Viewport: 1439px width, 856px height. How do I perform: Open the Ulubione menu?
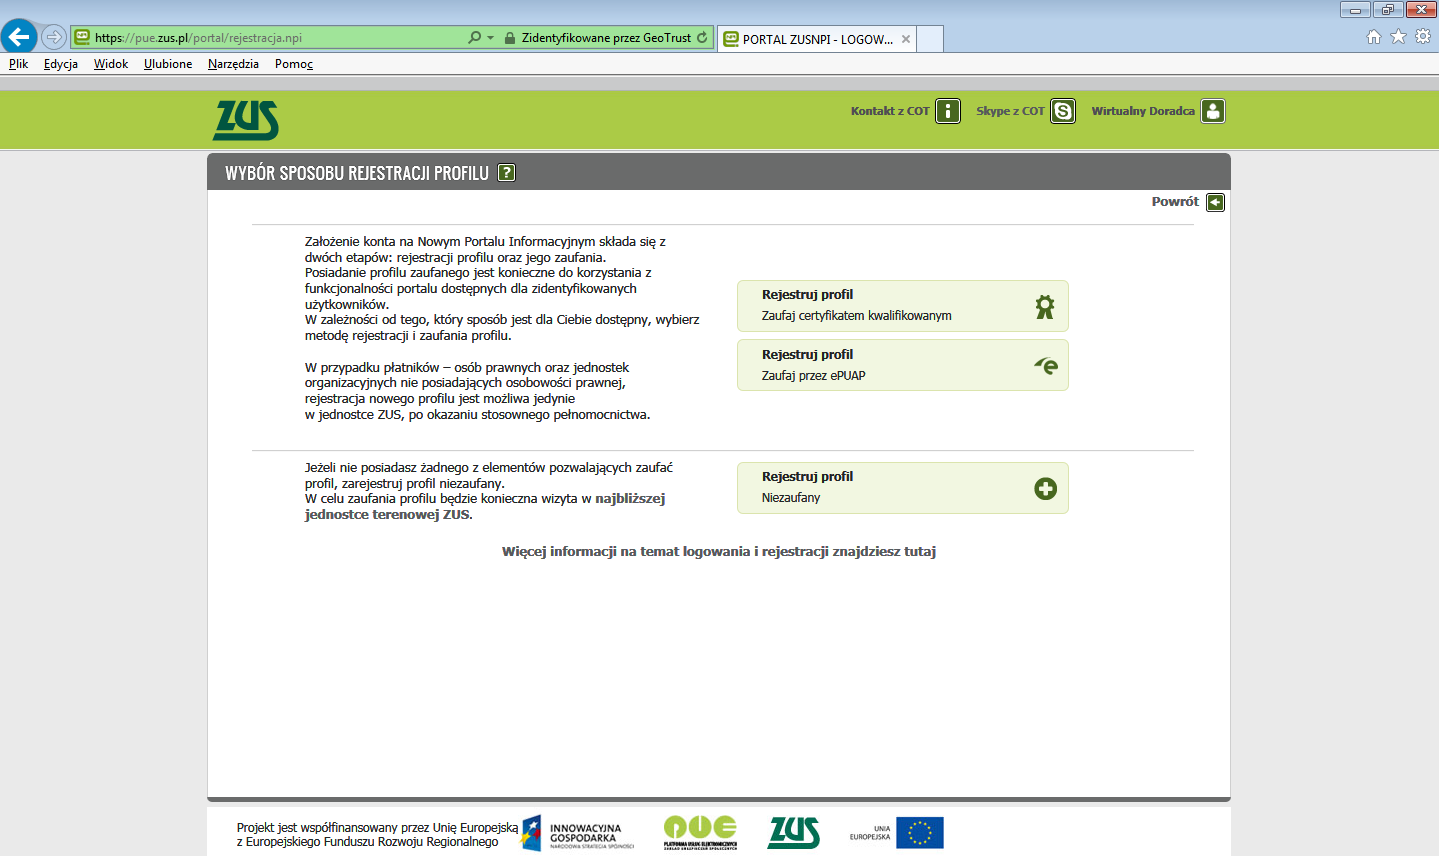tap(168, 64)
